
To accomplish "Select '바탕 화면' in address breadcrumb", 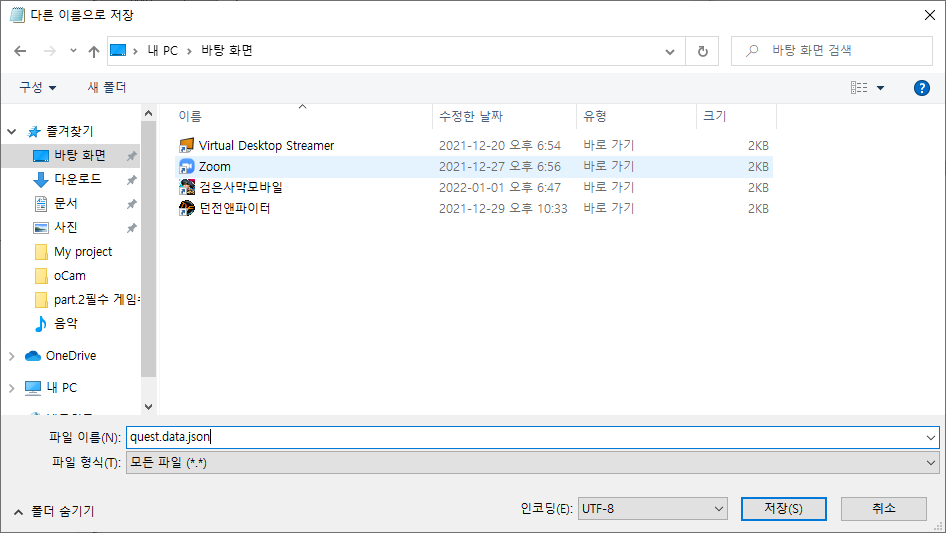I will tap(227, 50).
